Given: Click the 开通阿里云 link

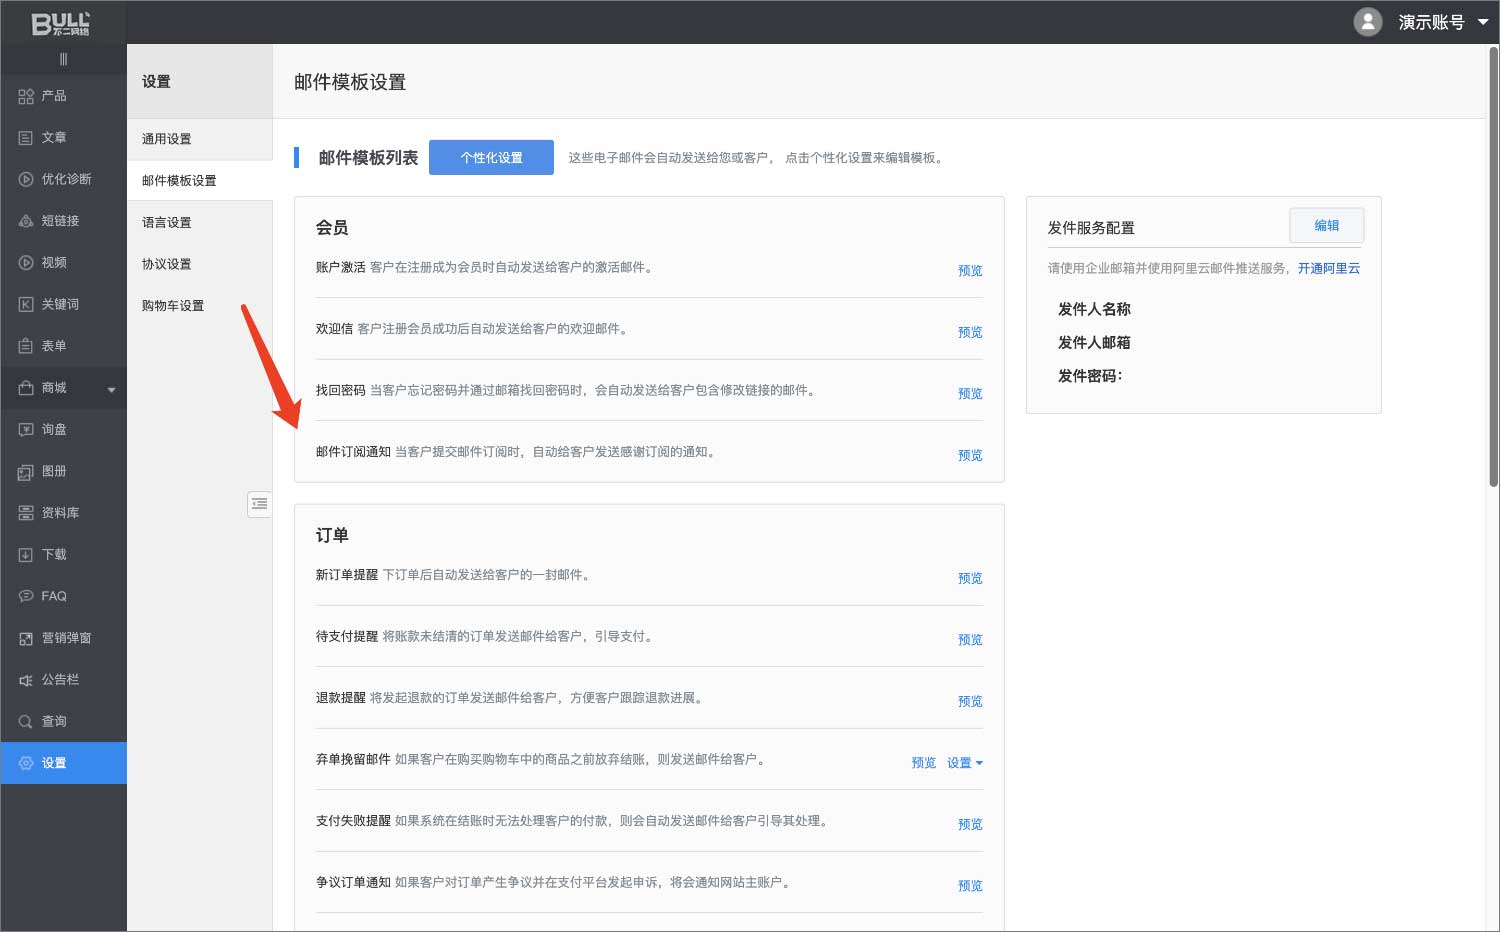Looking at the screenshot, I should pos(1328,269).
